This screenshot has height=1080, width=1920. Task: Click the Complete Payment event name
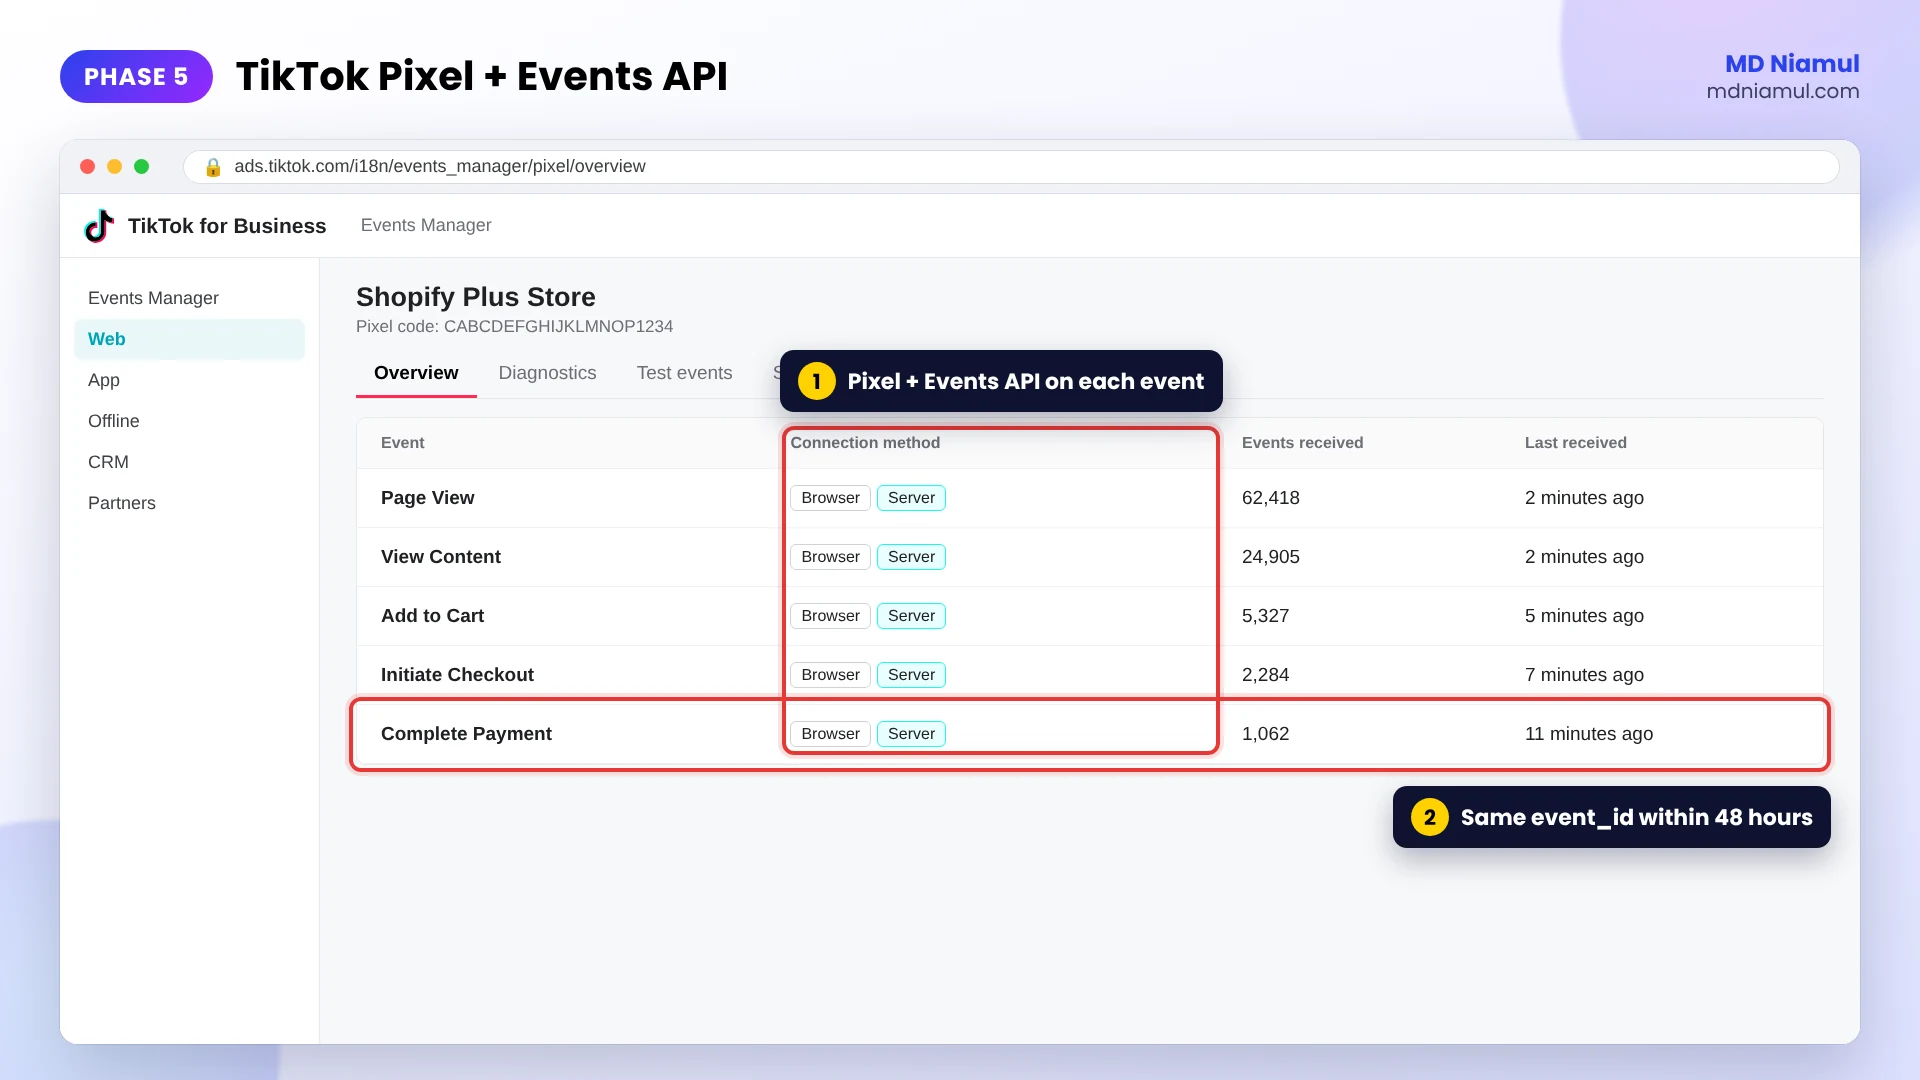(466, 734)
